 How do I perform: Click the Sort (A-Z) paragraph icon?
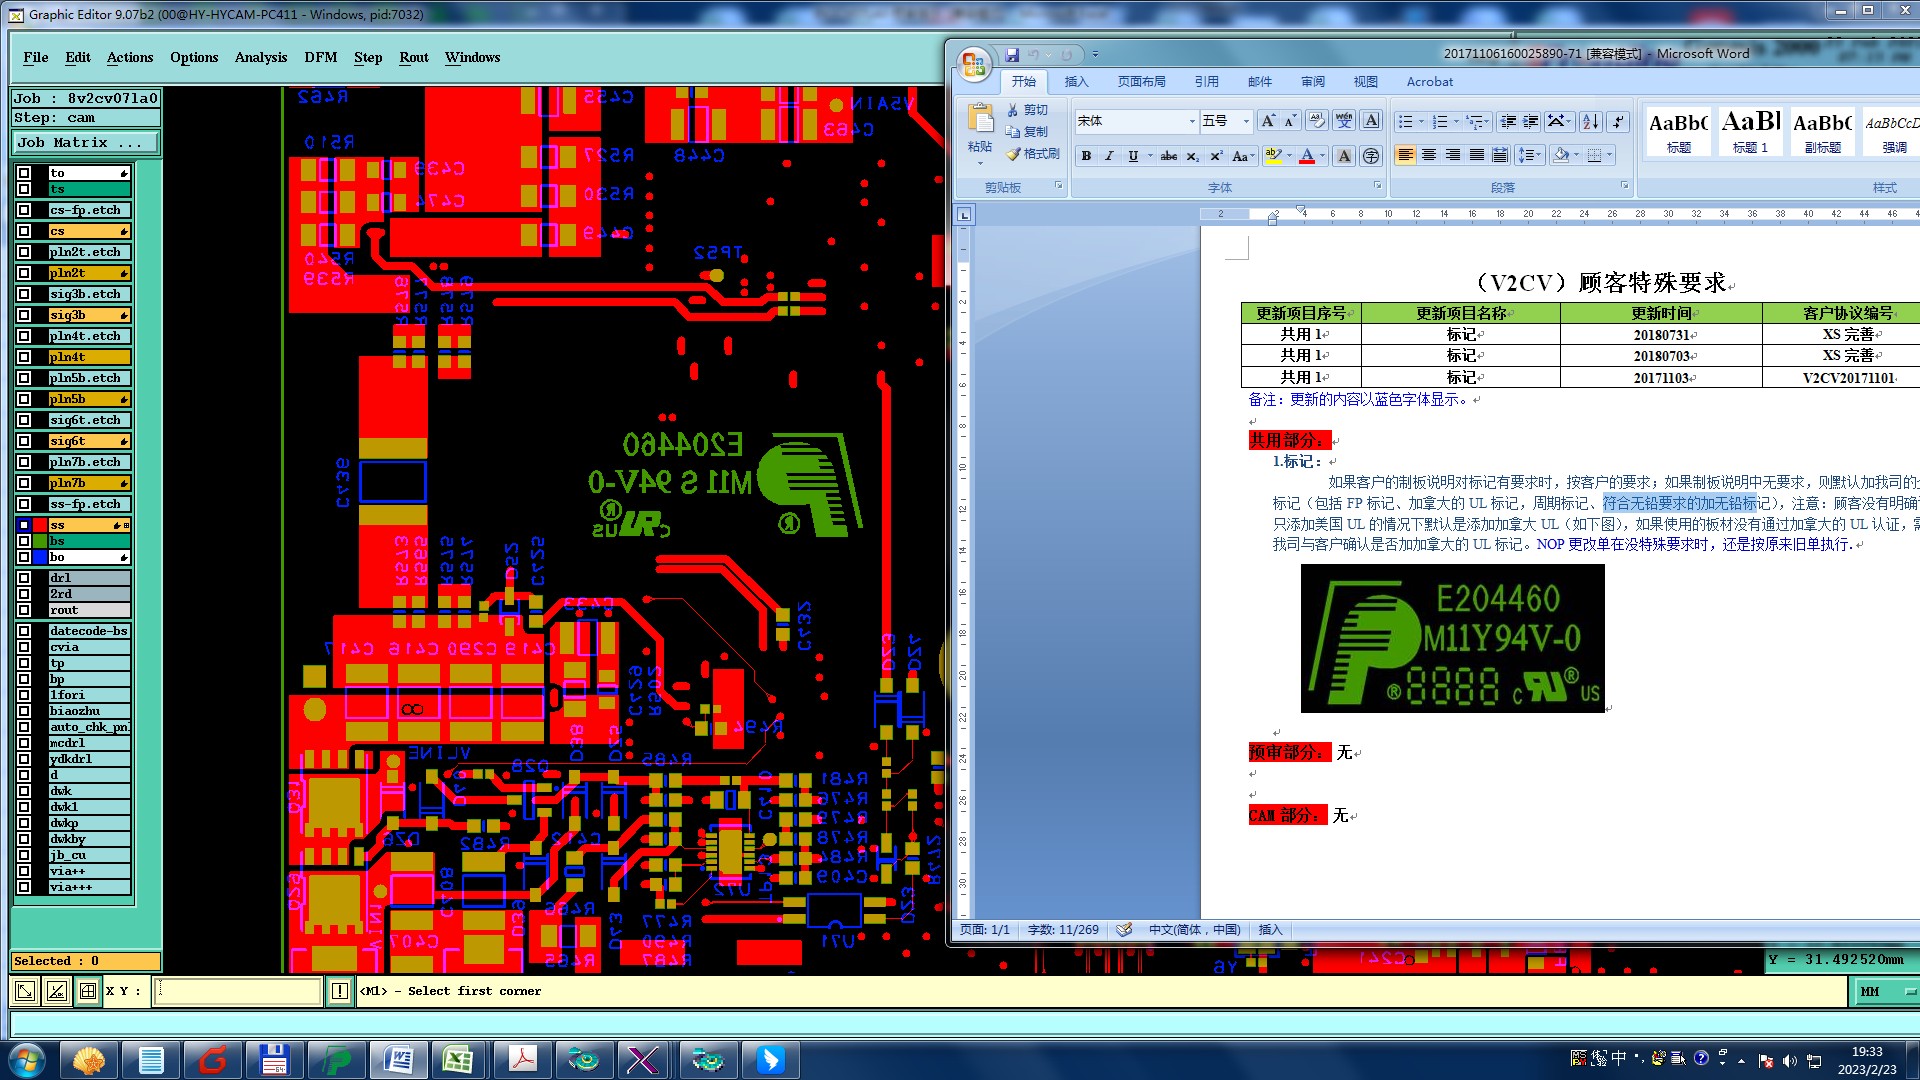pyautogui.click(x=1591, y=121)
